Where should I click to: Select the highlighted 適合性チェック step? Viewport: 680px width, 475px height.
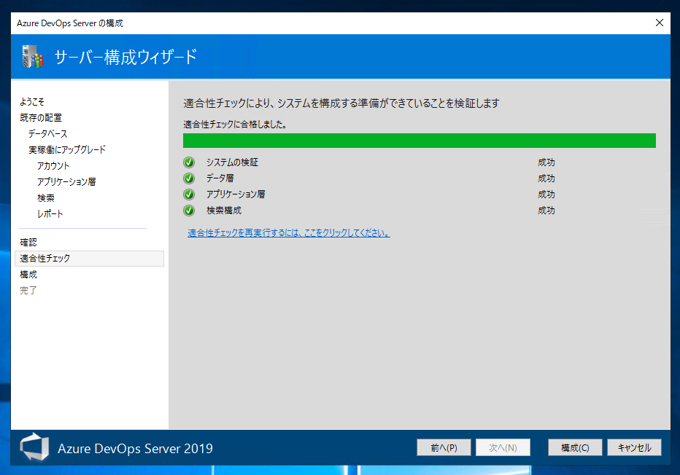[x=89, y=258]
